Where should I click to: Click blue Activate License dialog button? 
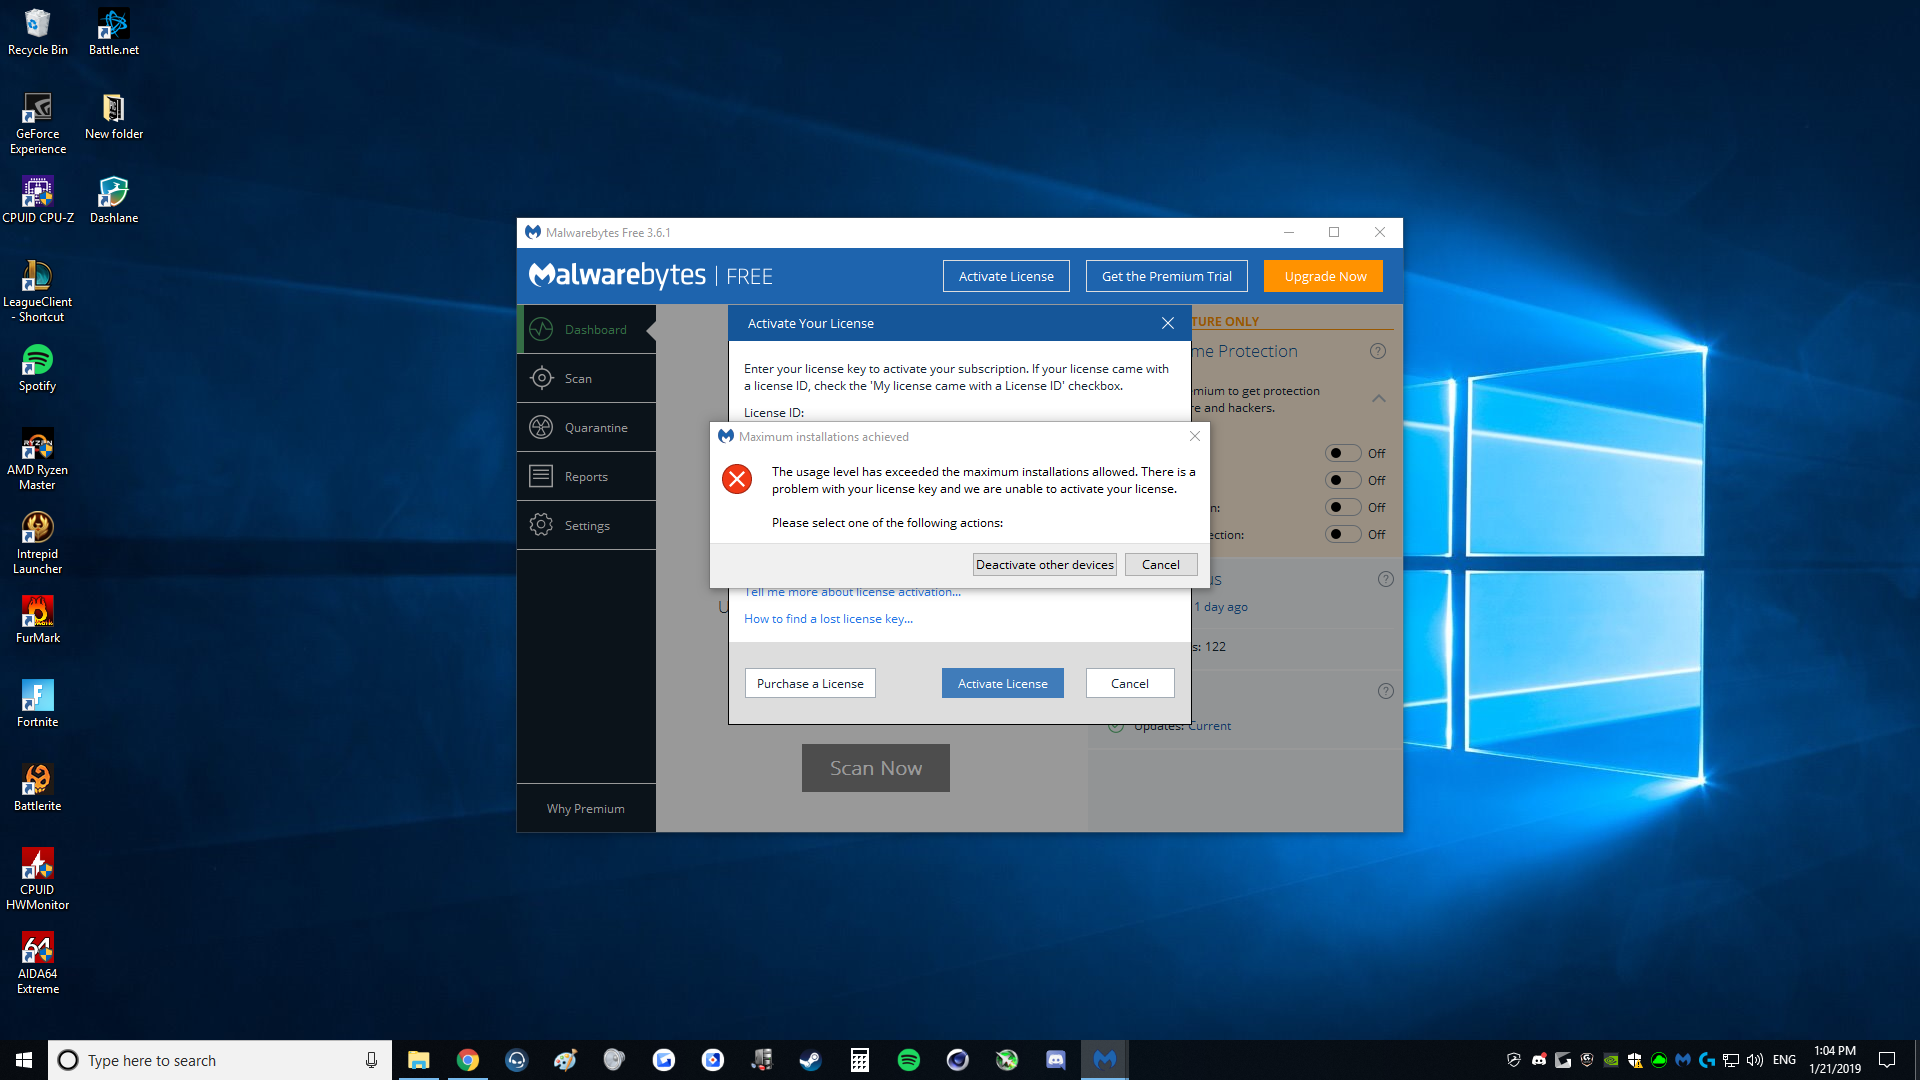pos(1002,683)
